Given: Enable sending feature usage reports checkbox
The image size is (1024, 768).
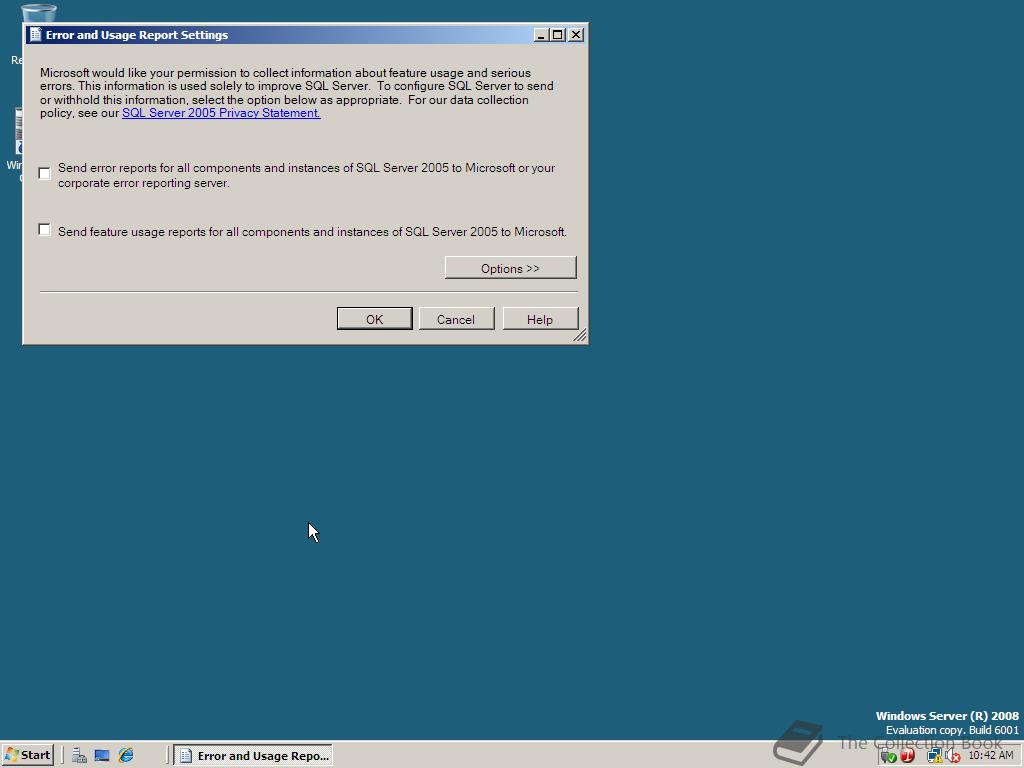Looking at the screenshot, I should pyautogui.click(x=44, y=230).
